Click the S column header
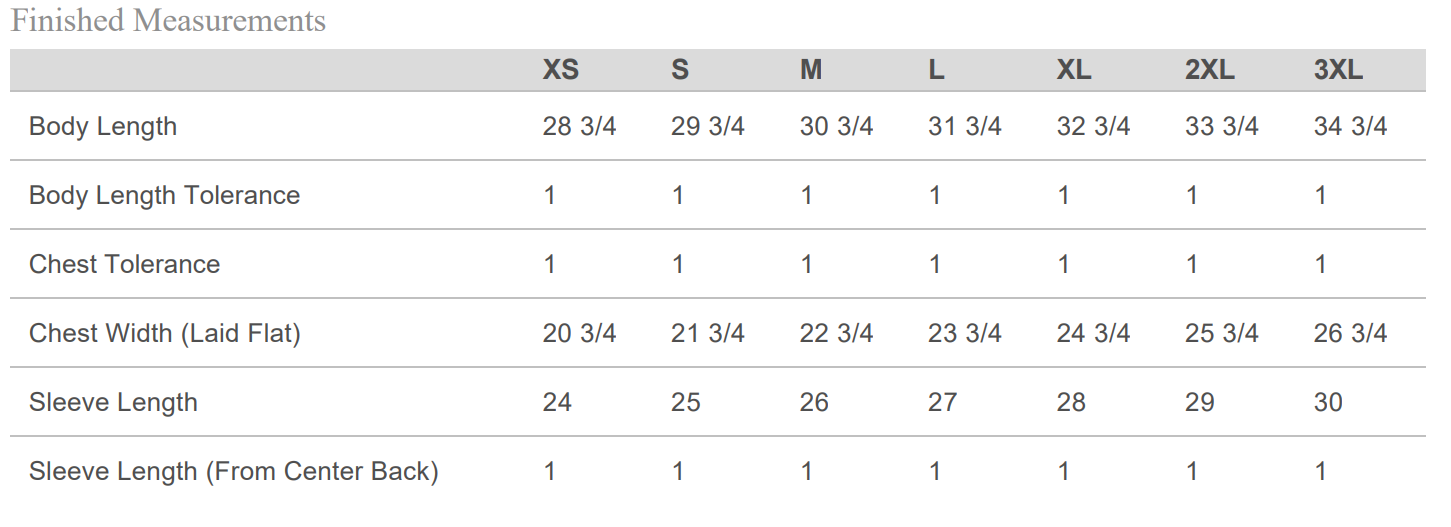1451x527 pixels. click(680, 70)
